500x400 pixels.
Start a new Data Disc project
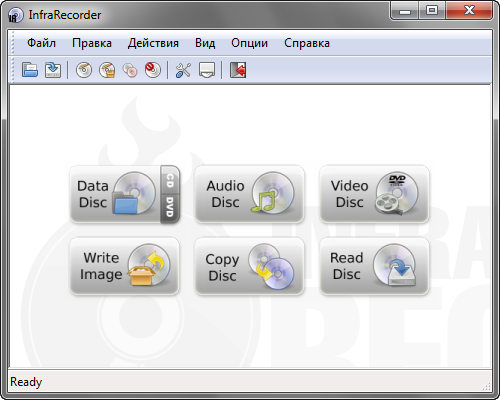pos(115,194)
